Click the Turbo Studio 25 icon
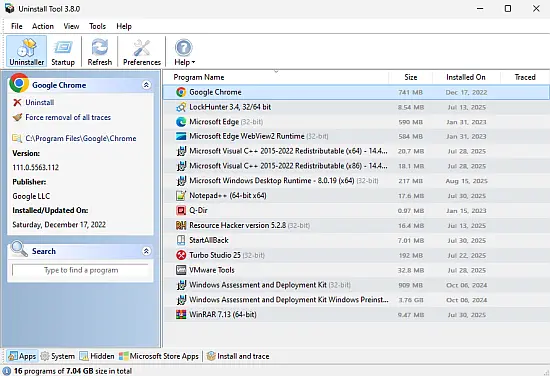 [181, 255]
